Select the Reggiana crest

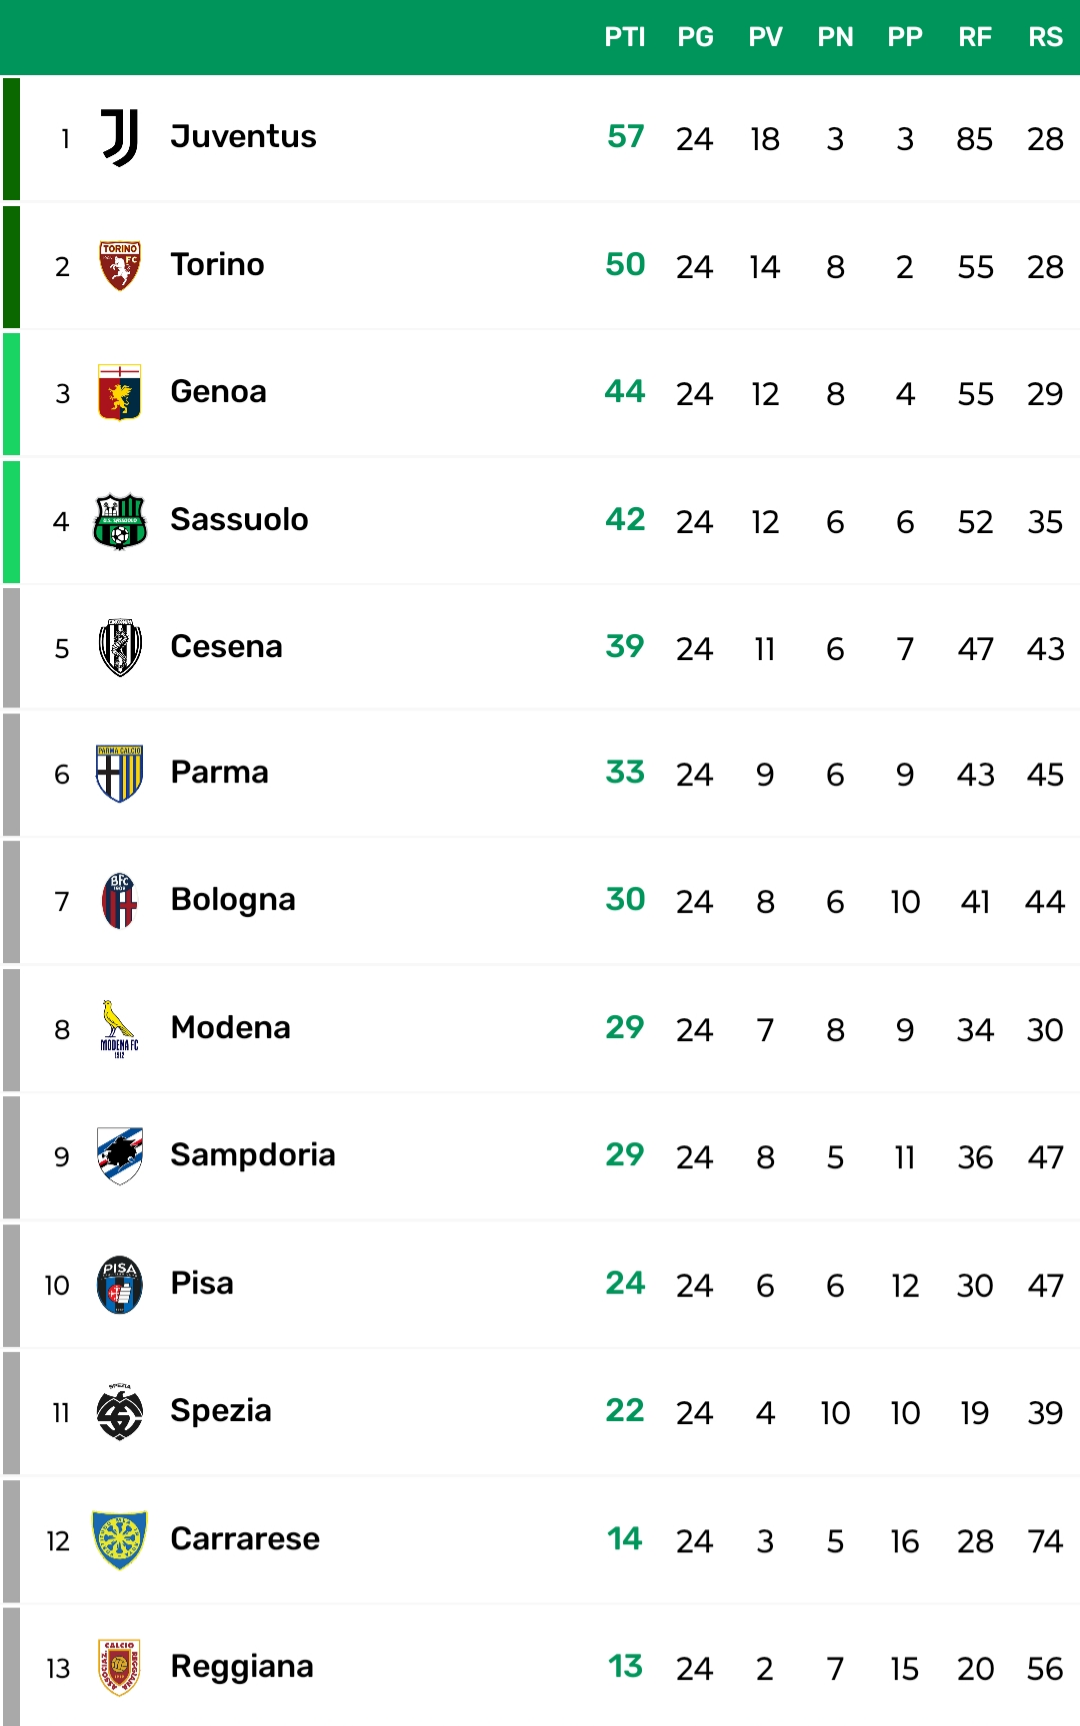click(119, 1667)
